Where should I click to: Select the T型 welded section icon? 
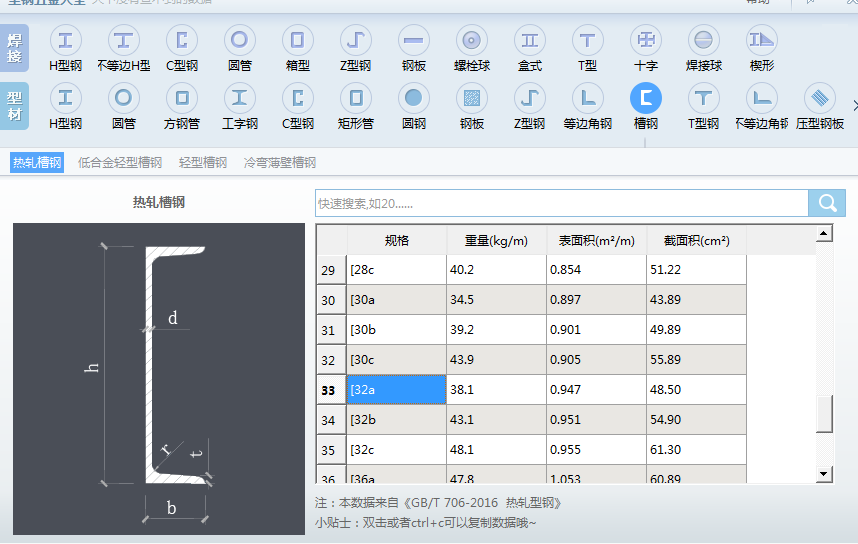[x=588, y=40]
